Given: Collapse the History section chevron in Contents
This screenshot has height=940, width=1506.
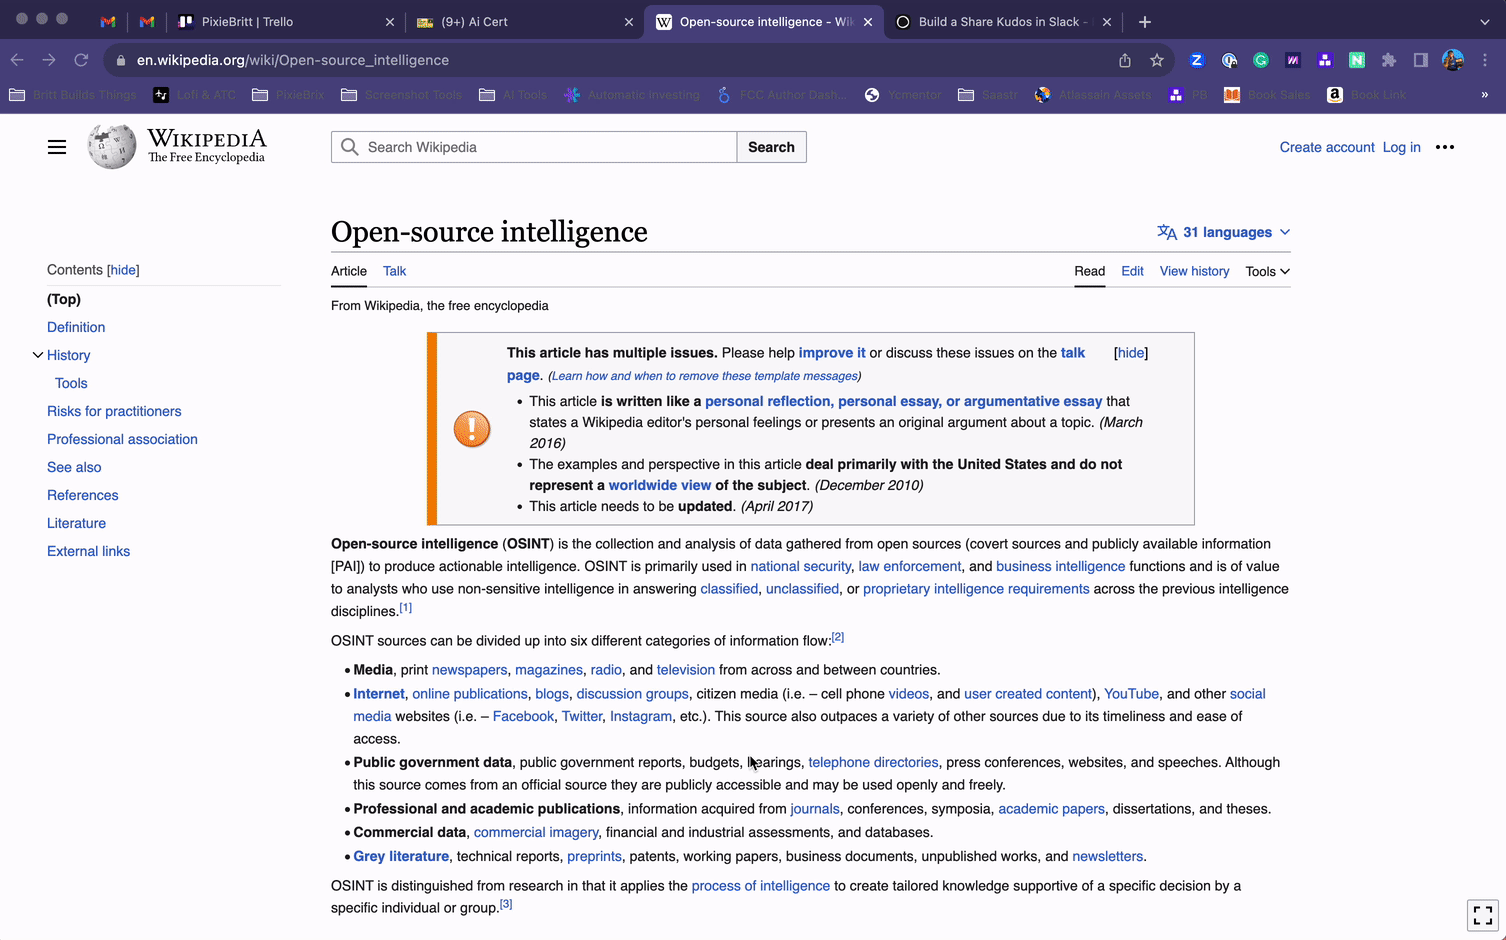Looking at the screenshot, I should pos(38,355).
